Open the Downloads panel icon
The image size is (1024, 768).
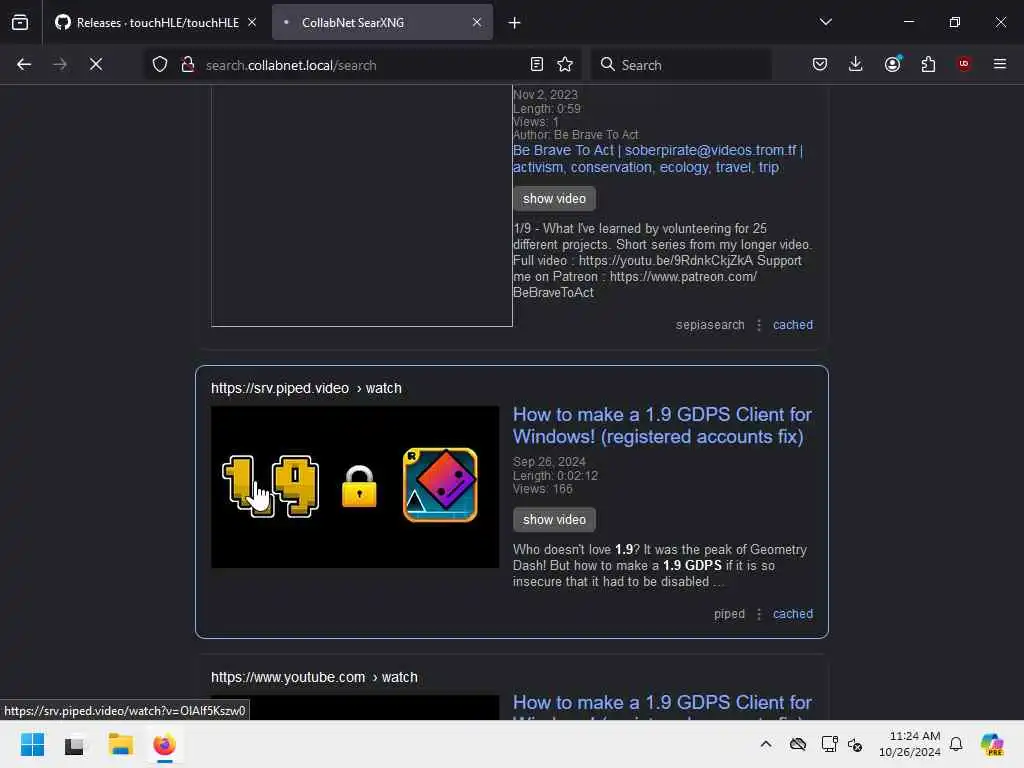tap(856, 64)
